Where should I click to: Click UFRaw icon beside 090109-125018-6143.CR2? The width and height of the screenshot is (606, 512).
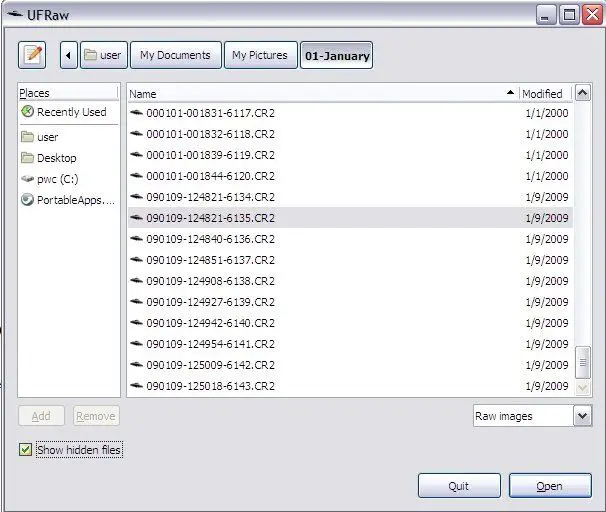click(136, 386)
